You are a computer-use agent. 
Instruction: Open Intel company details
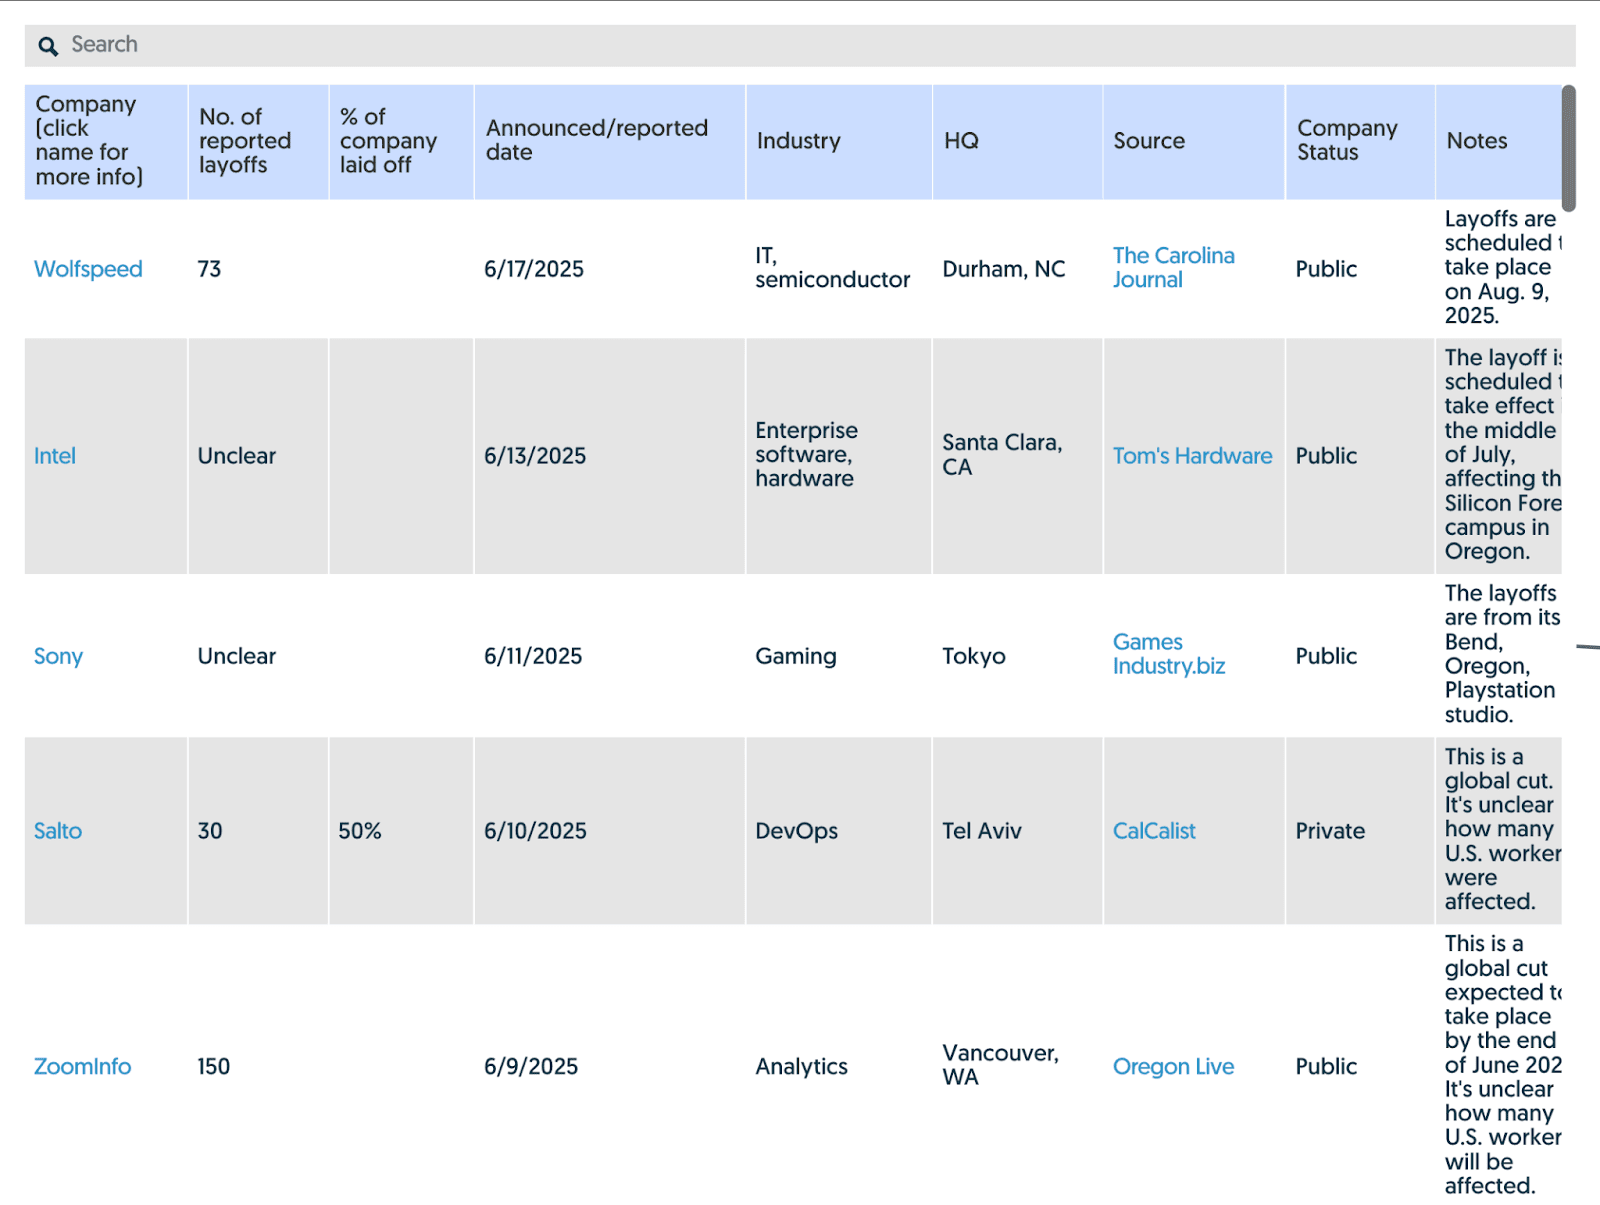54,456
